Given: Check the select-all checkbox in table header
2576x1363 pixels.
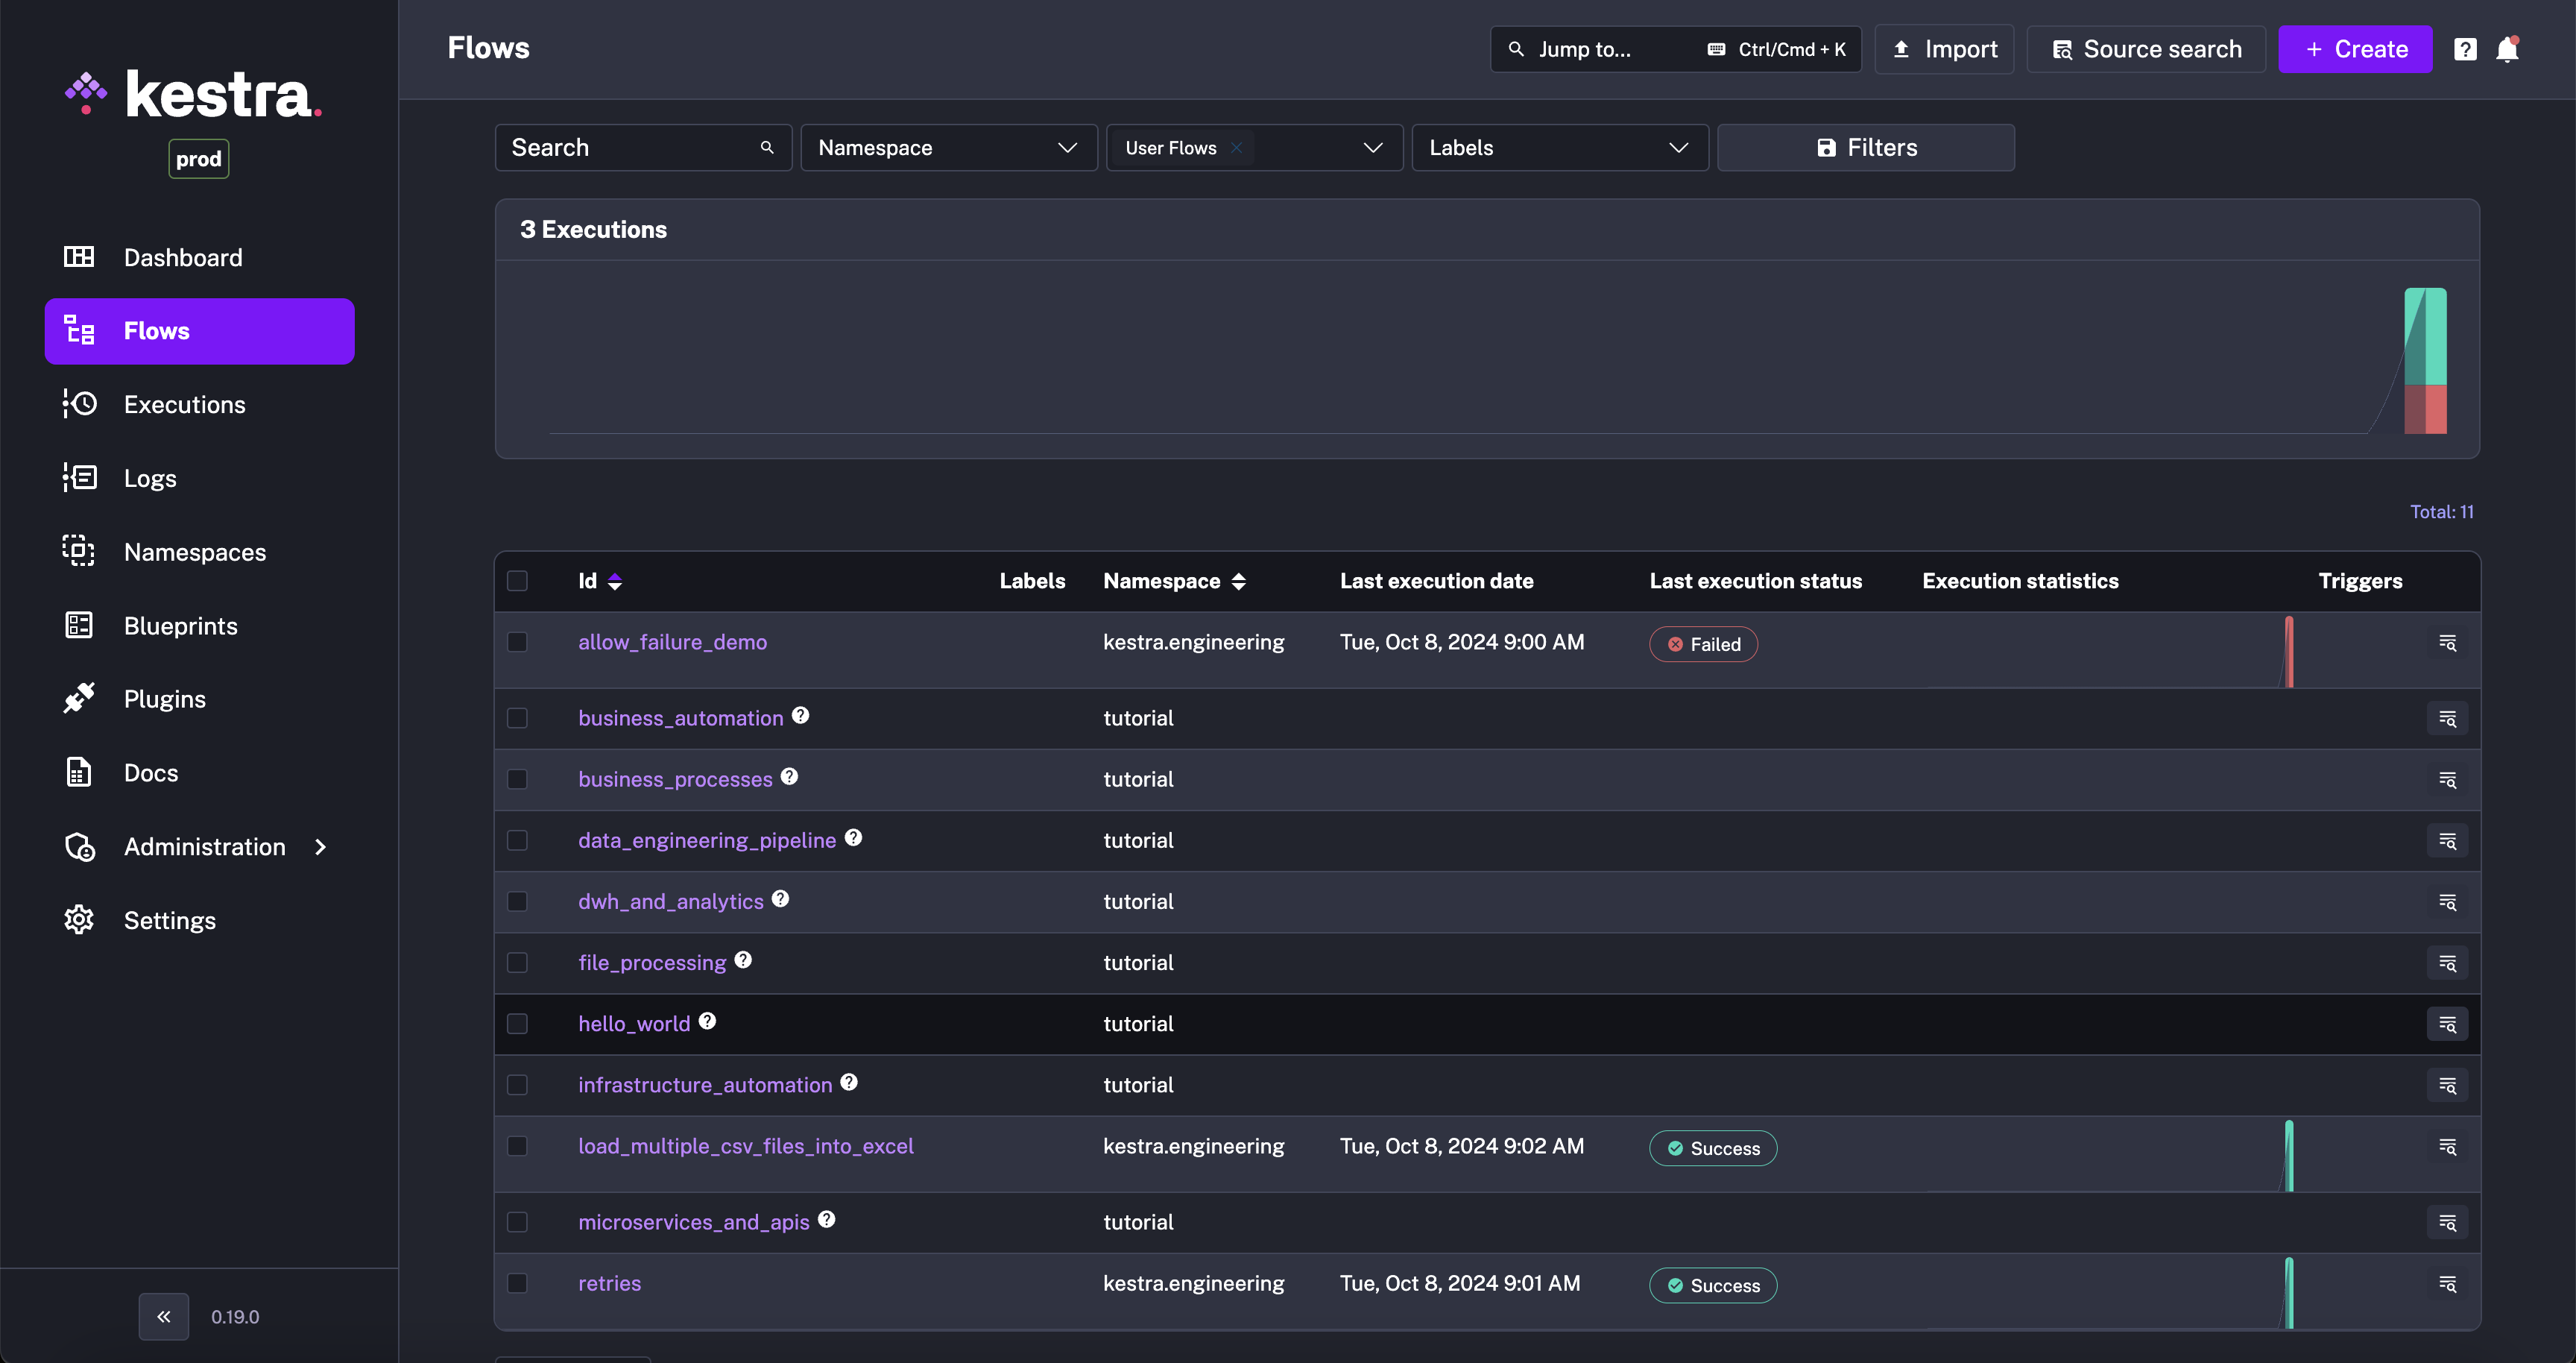Looking at the screenshot, I should click(517, 580).
